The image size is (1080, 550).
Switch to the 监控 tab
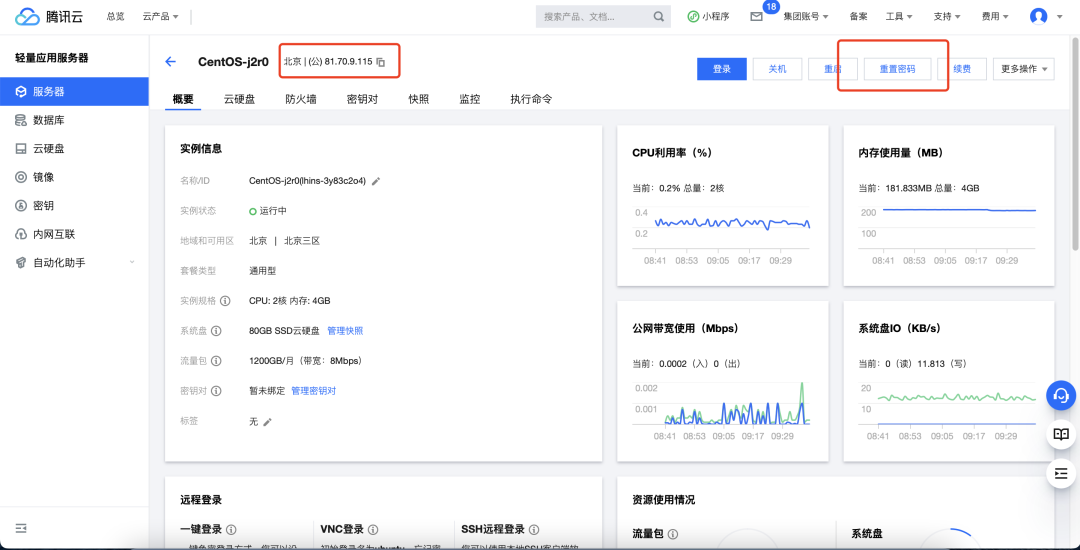coord(470,98)
